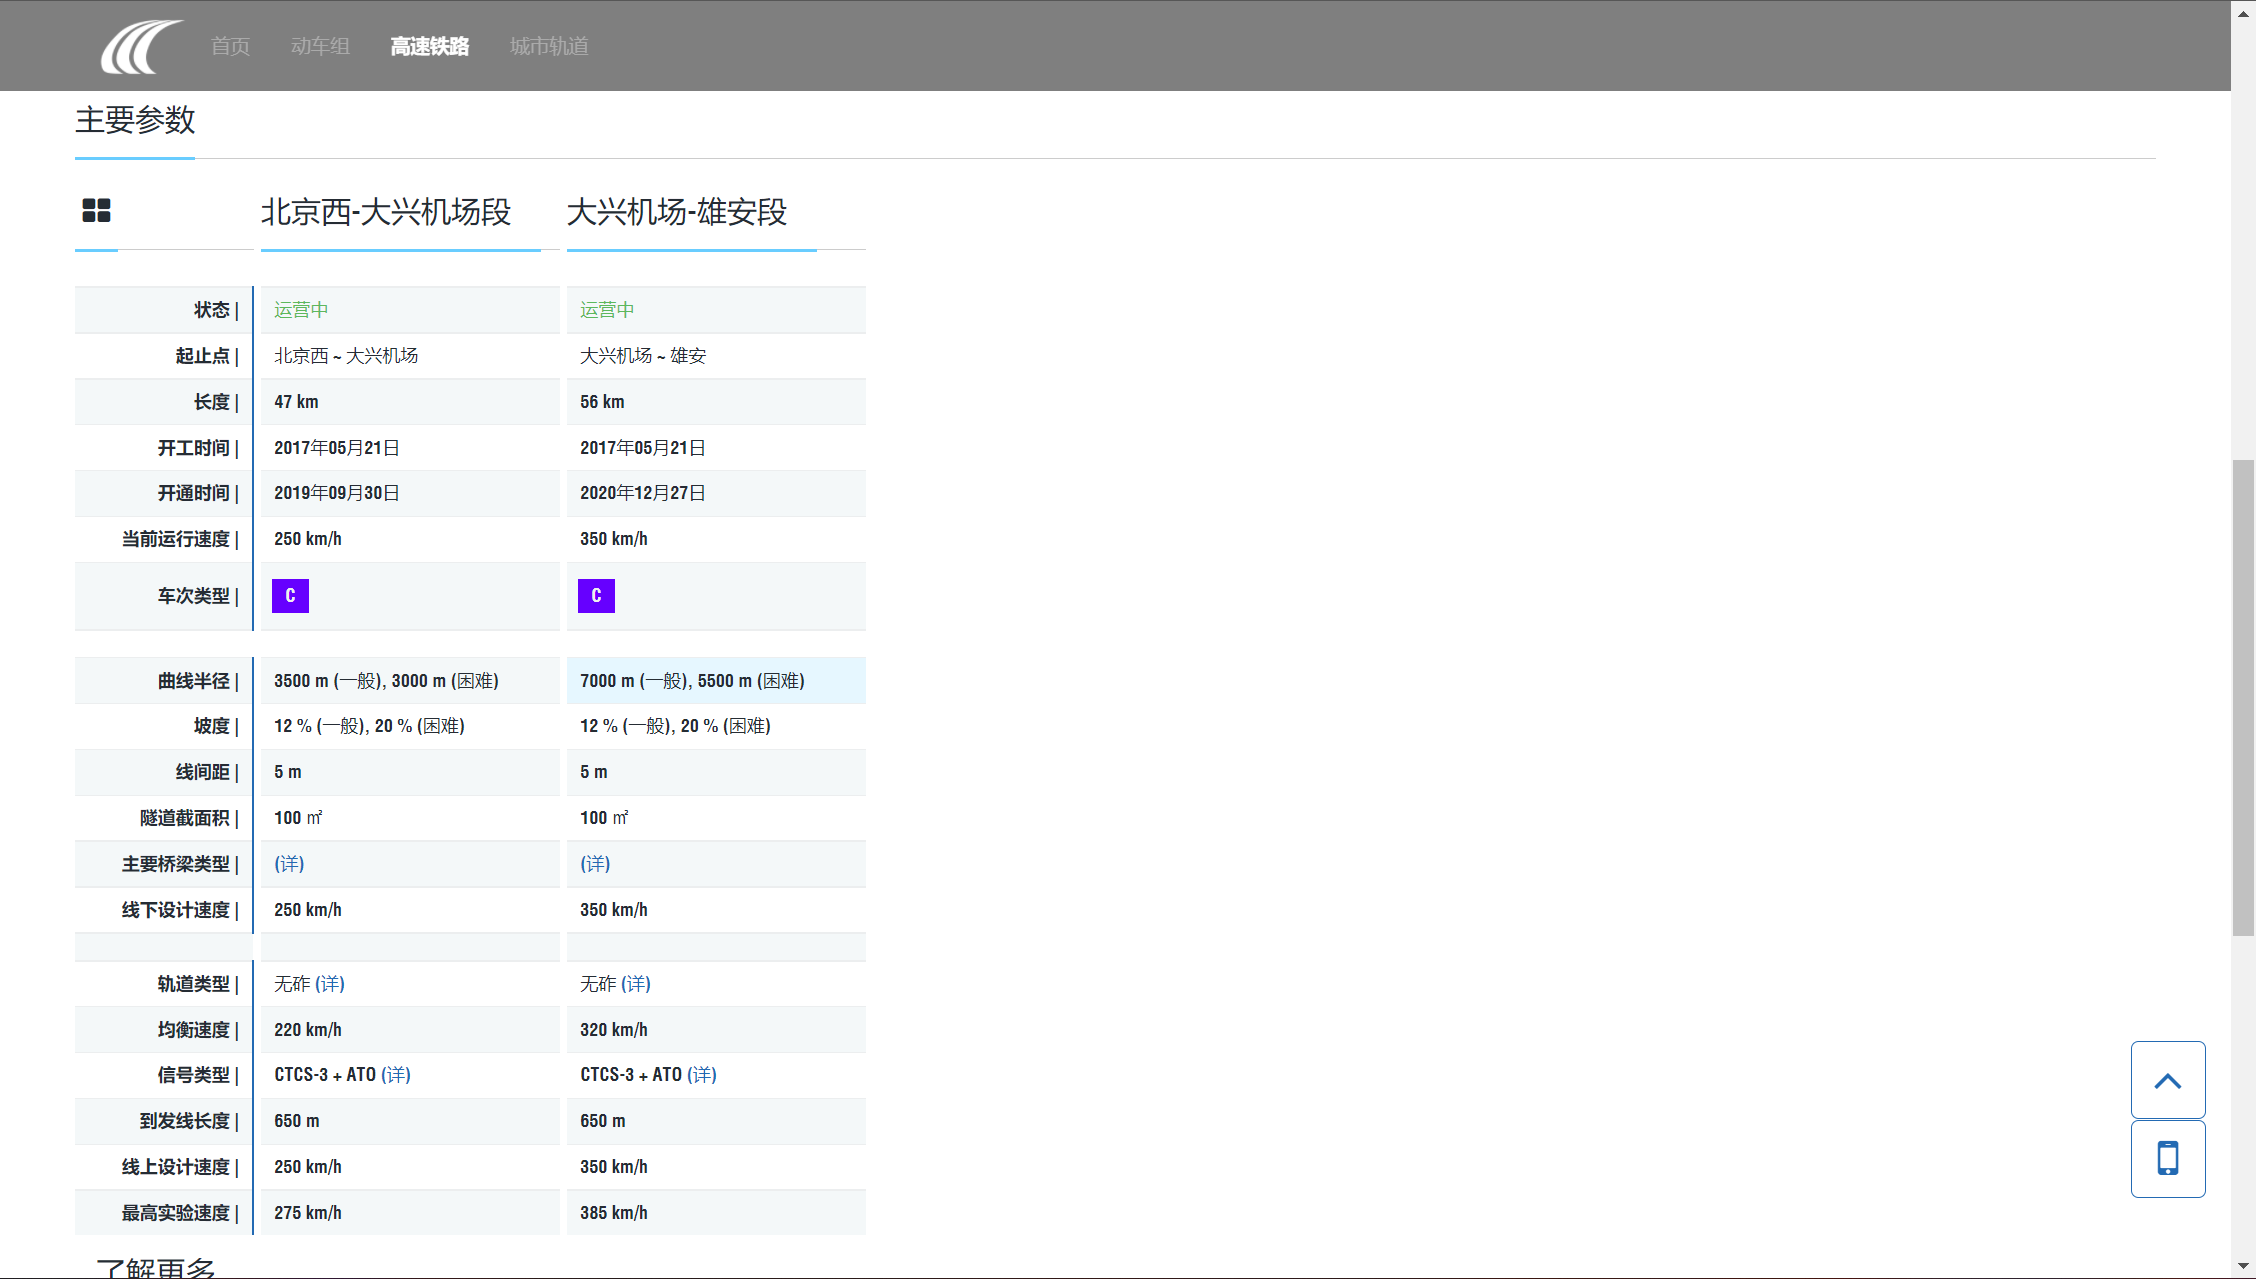This screenshot has height=1279, width=2256.
Task: Click the site logo icon
Action: pyautogui.click(x=141, y=46)
